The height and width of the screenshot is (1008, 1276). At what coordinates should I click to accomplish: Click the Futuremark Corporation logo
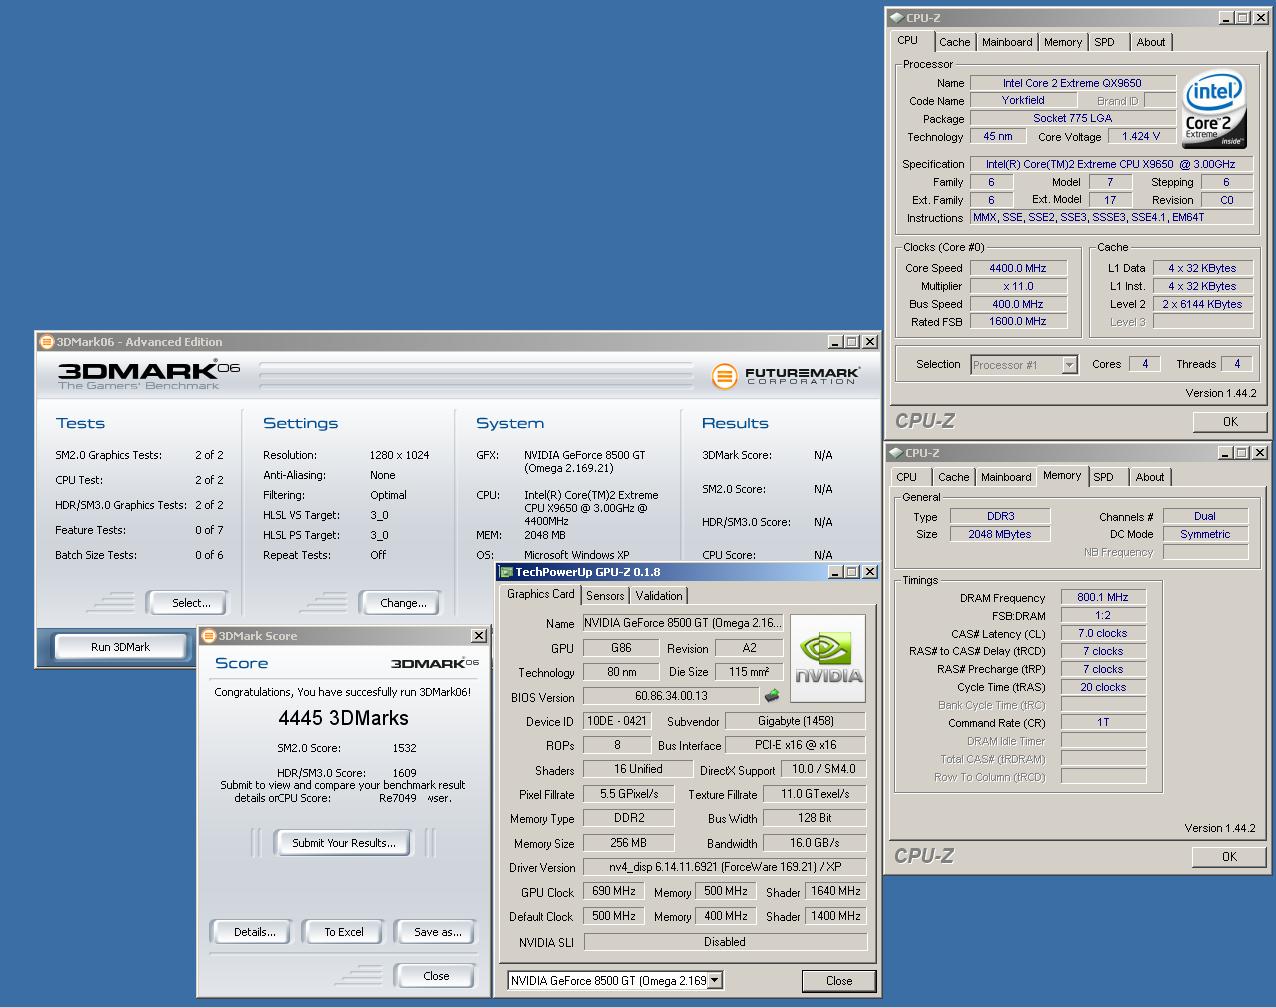point(785,376)
